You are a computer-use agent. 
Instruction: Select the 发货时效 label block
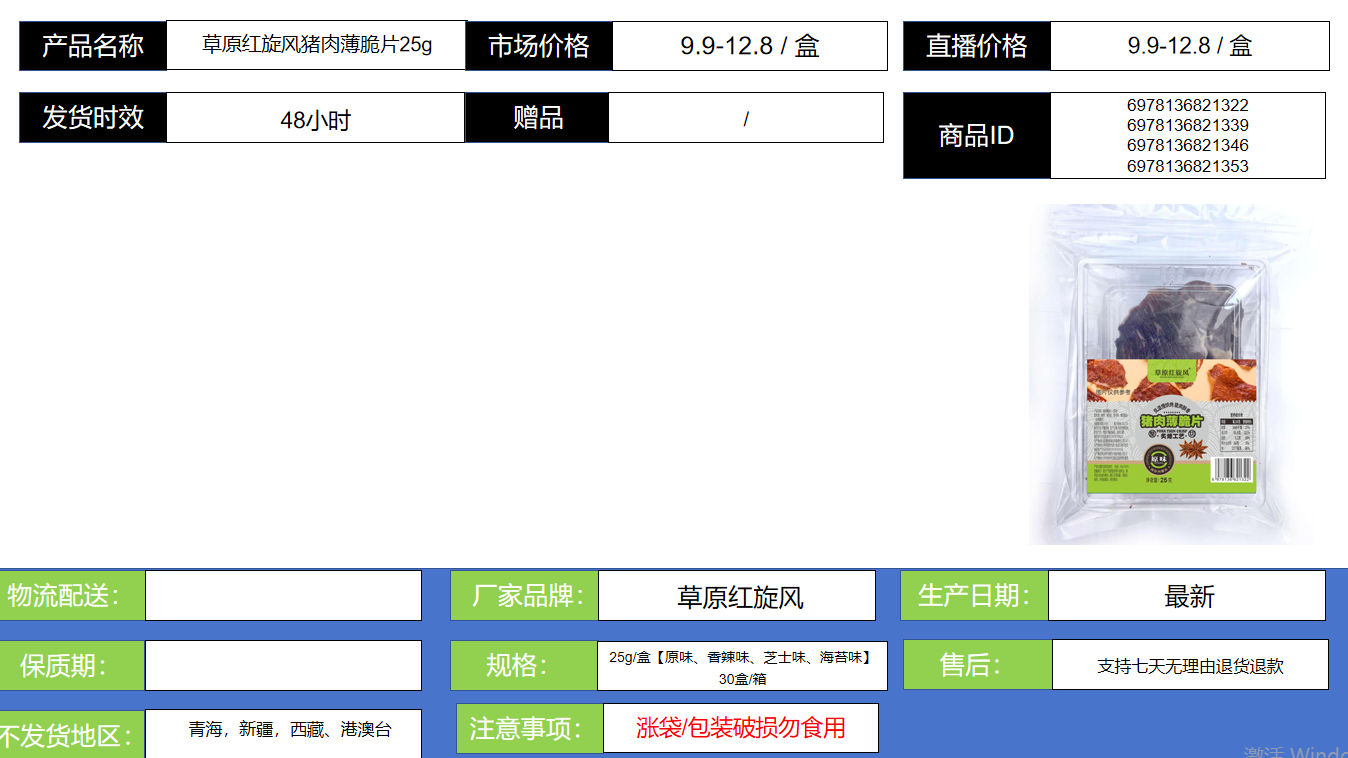point(93,118)
